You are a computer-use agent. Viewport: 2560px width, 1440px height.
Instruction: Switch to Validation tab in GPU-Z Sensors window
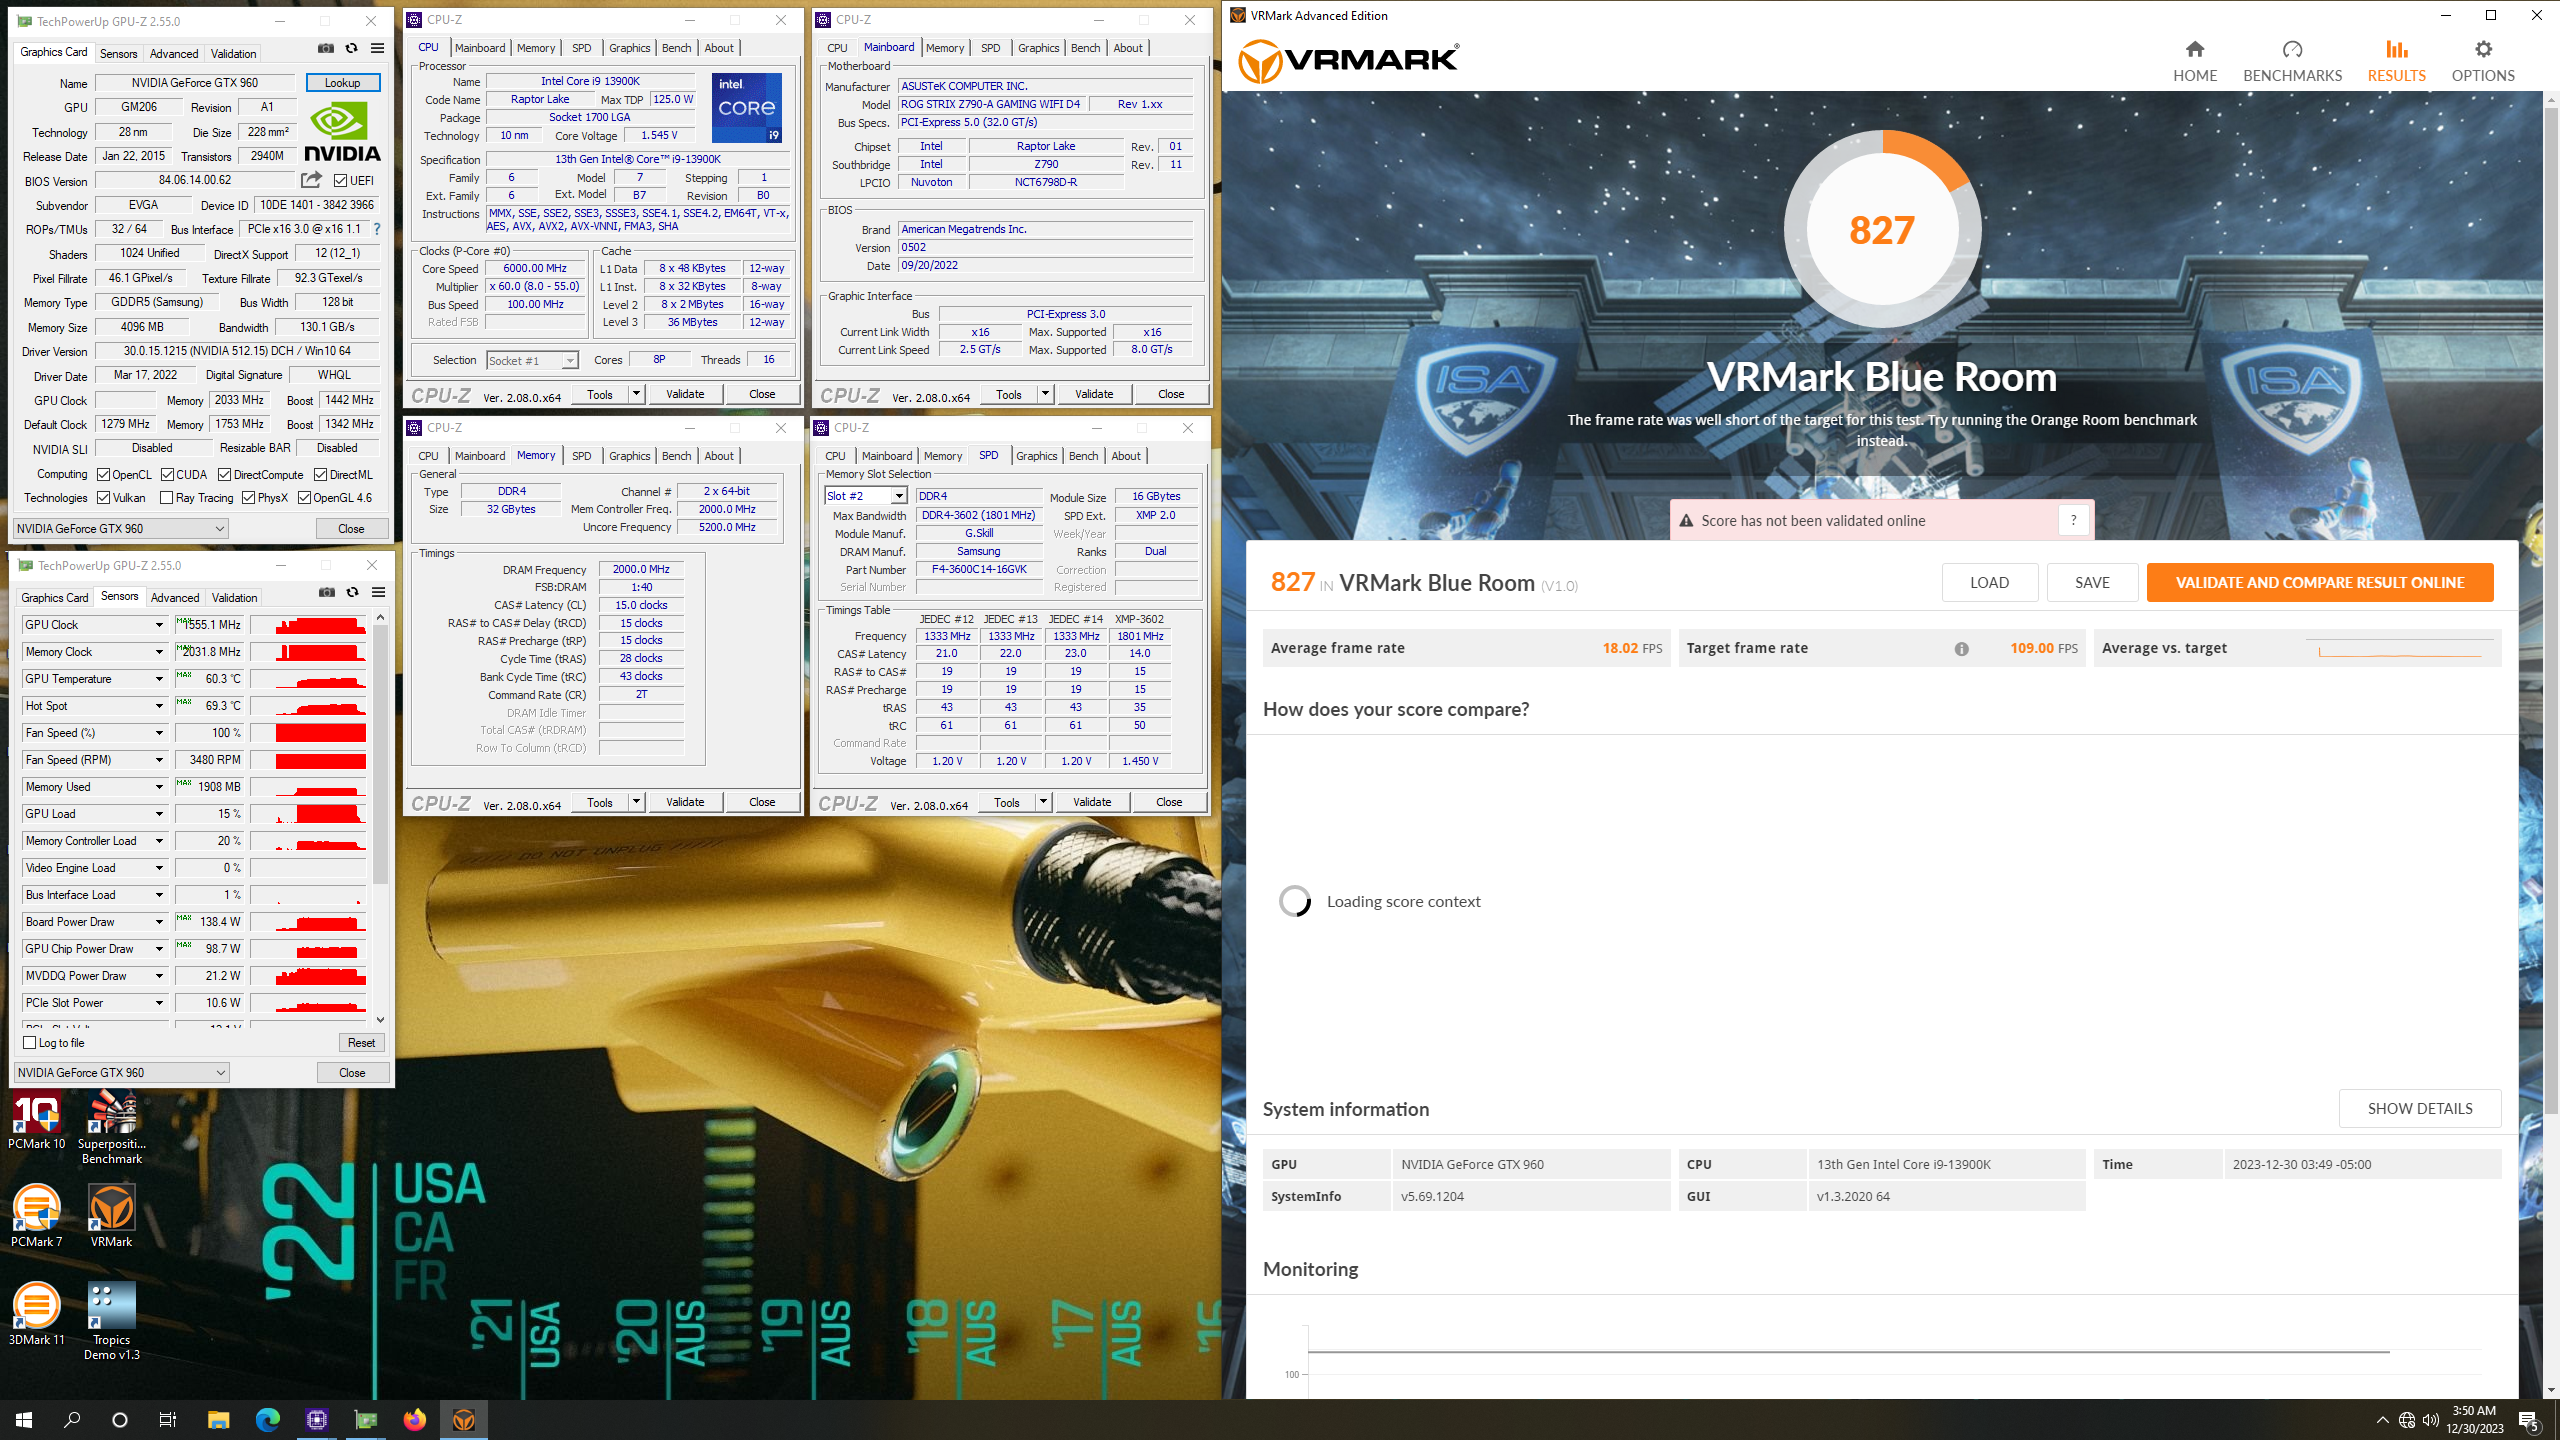tap(234, 597)
